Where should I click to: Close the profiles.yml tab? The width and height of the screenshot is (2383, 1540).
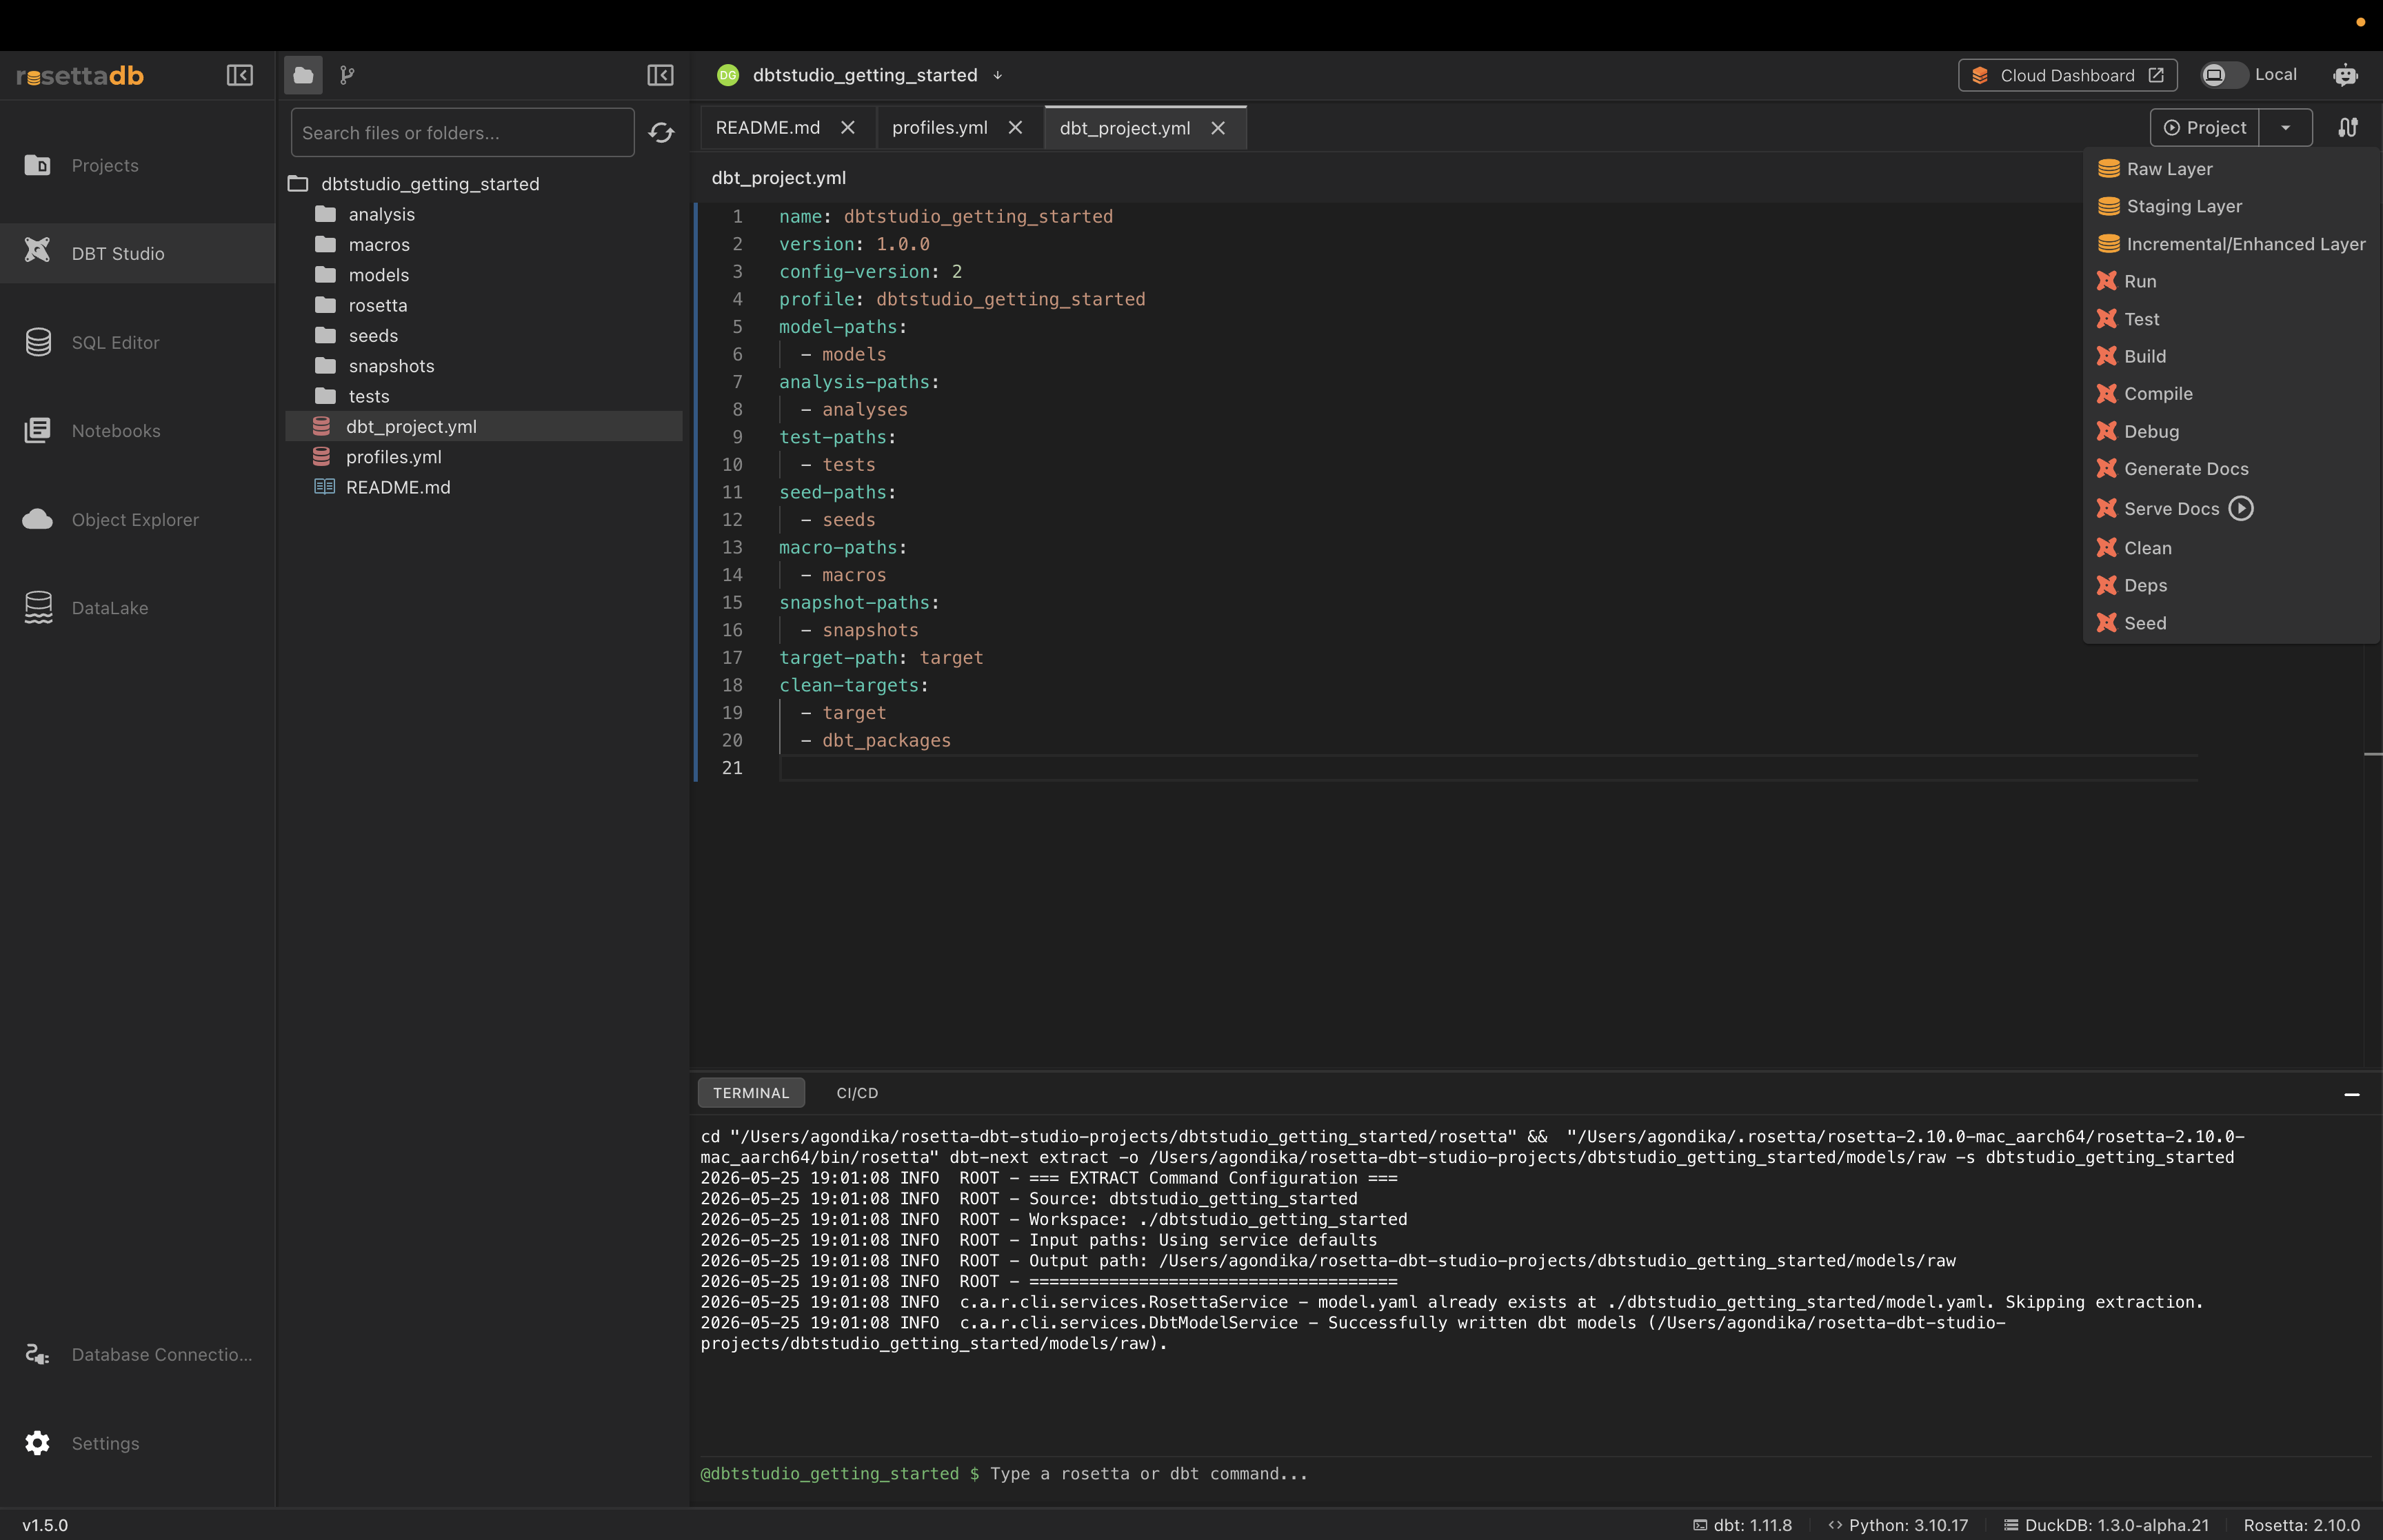coord(1015,128)
